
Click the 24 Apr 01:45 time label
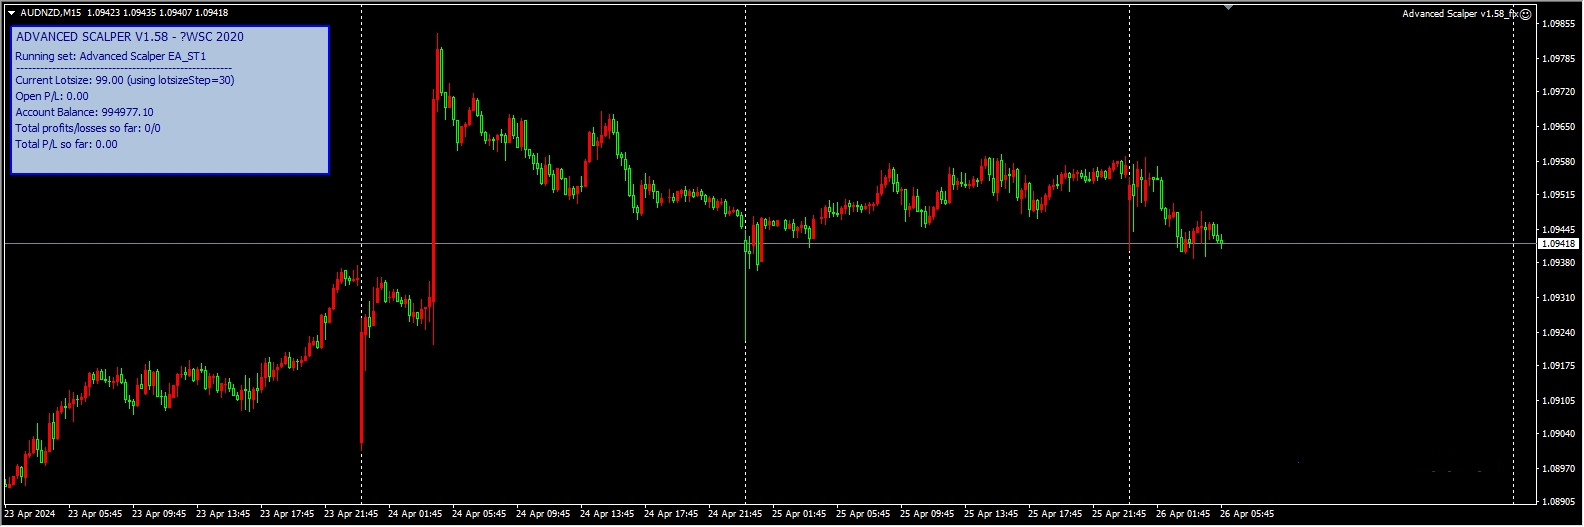click(x=415, y=514)
